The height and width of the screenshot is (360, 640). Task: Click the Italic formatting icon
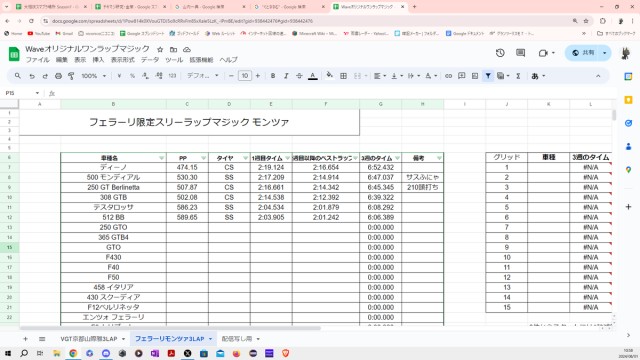click(286, 76)
